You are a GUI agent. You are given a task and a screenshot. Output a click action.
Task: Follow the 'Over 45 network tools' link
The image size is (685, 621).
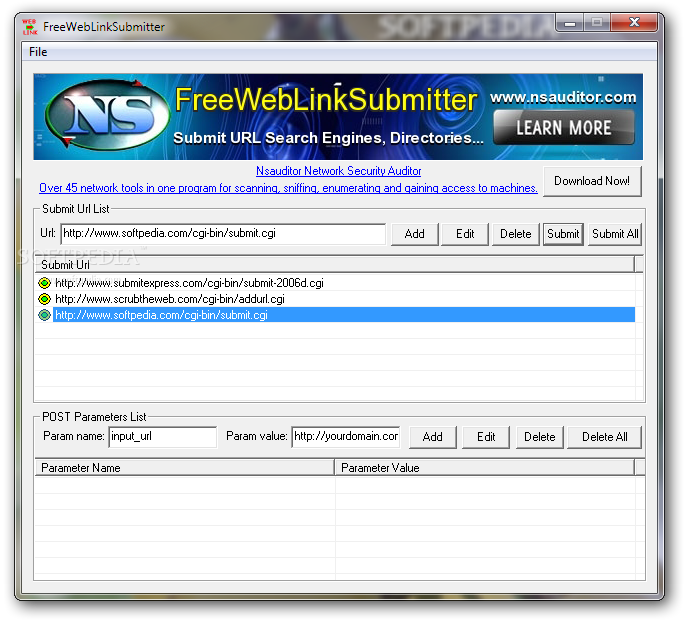coord(288,188)
